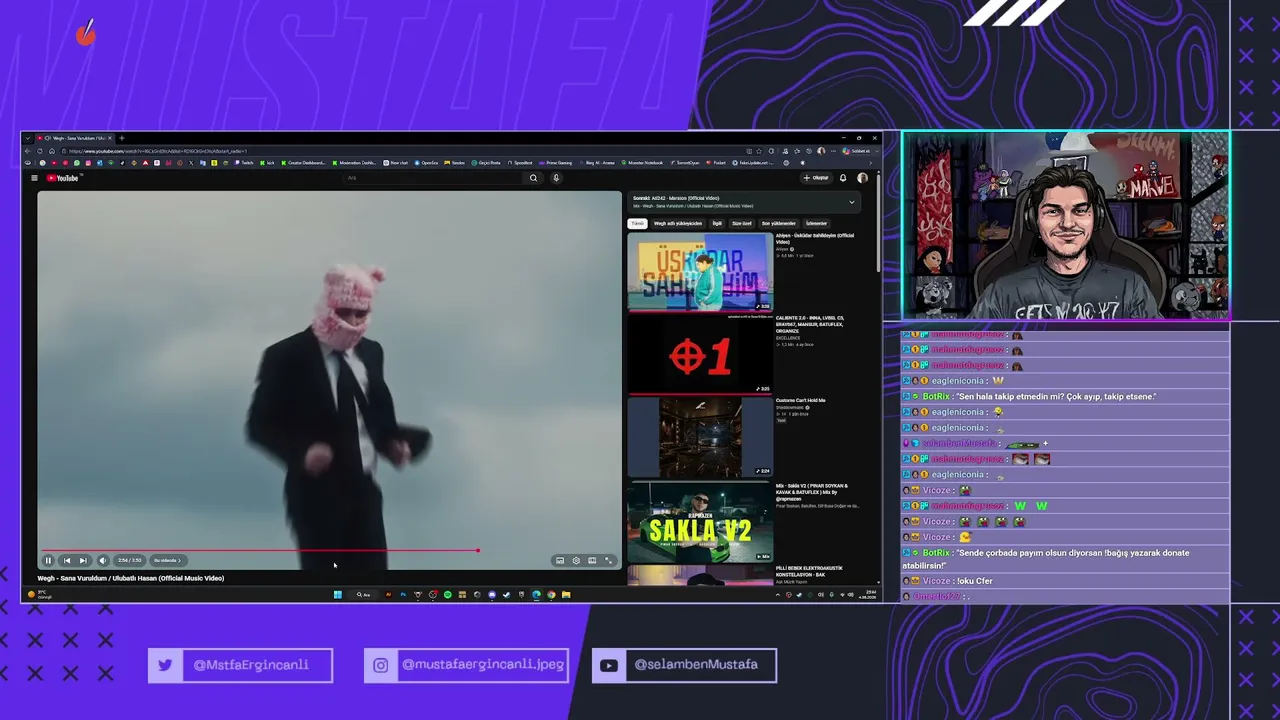Select Son yüklenenler filter chip

pyautogui.click(x=779, y=224)
